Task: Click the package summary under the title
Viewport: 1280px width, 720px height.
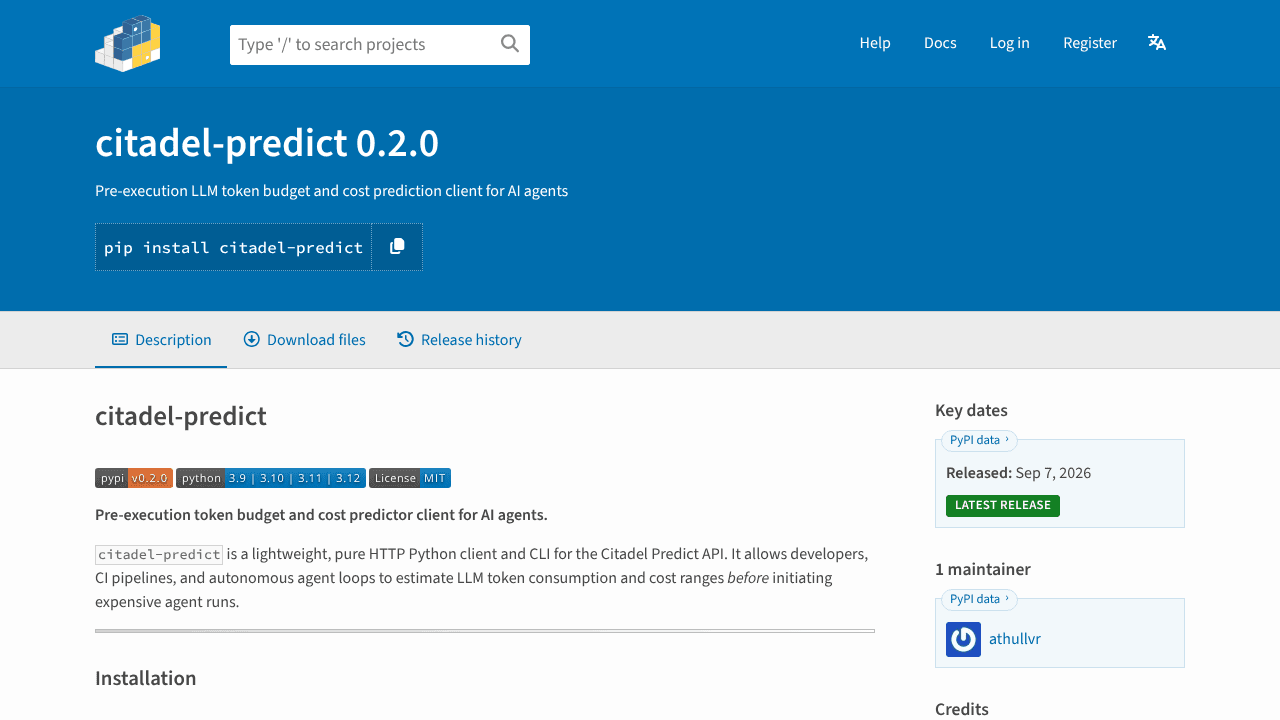Action: [x=332, y=191]
